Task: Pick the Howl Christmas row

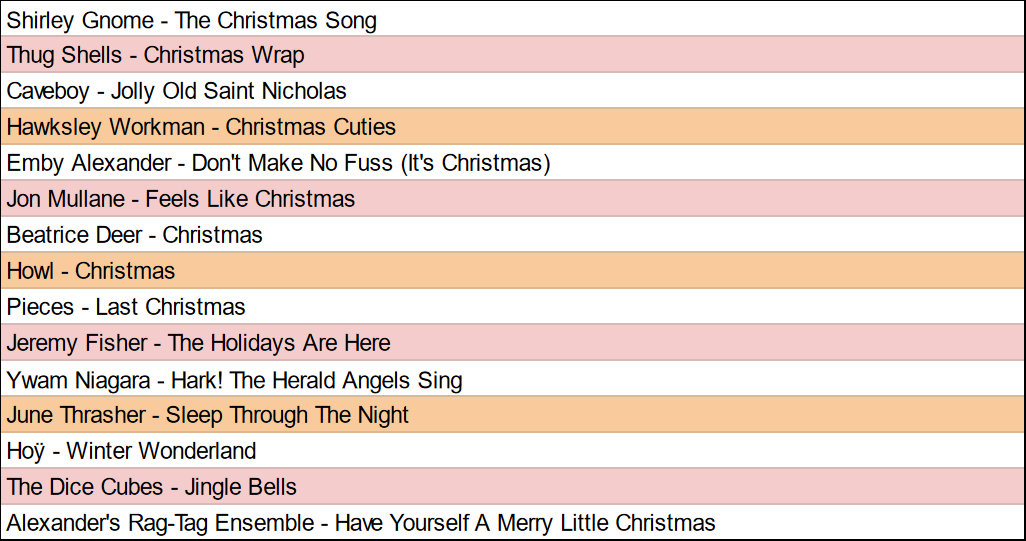Action: 91,271
